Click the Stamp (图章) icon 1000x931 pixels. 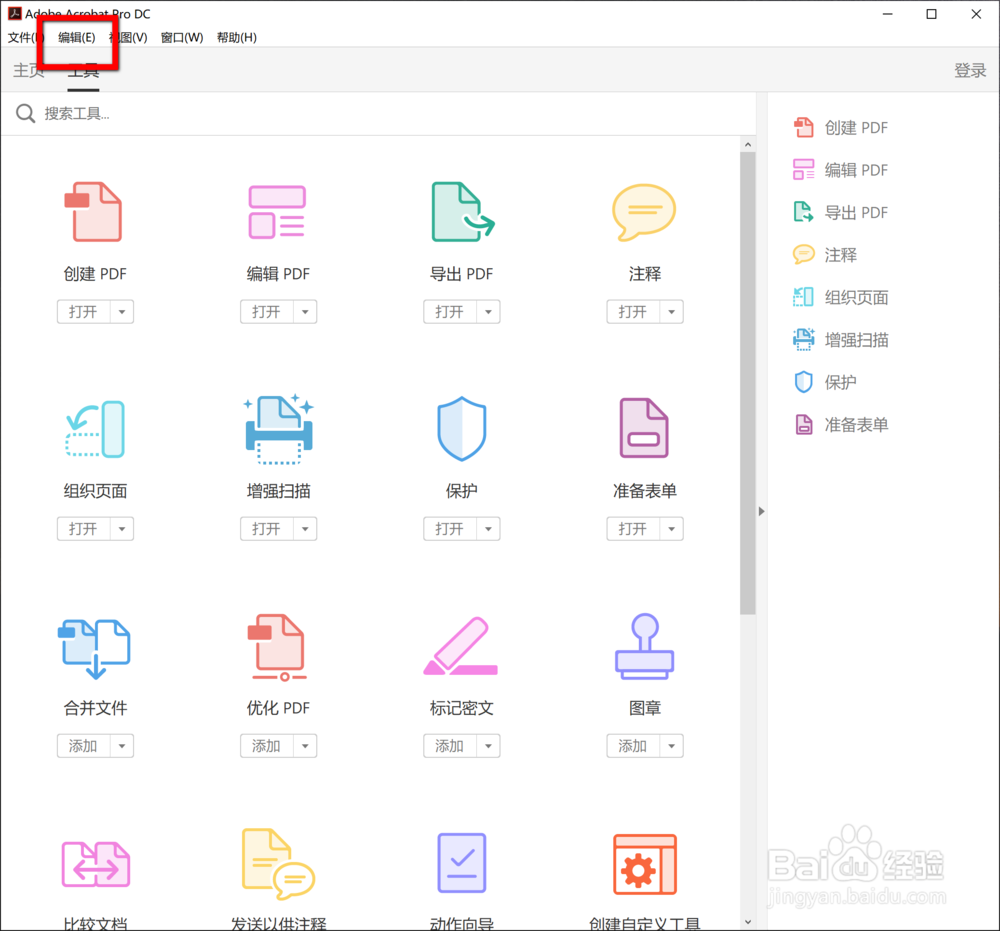click(644, 646)
